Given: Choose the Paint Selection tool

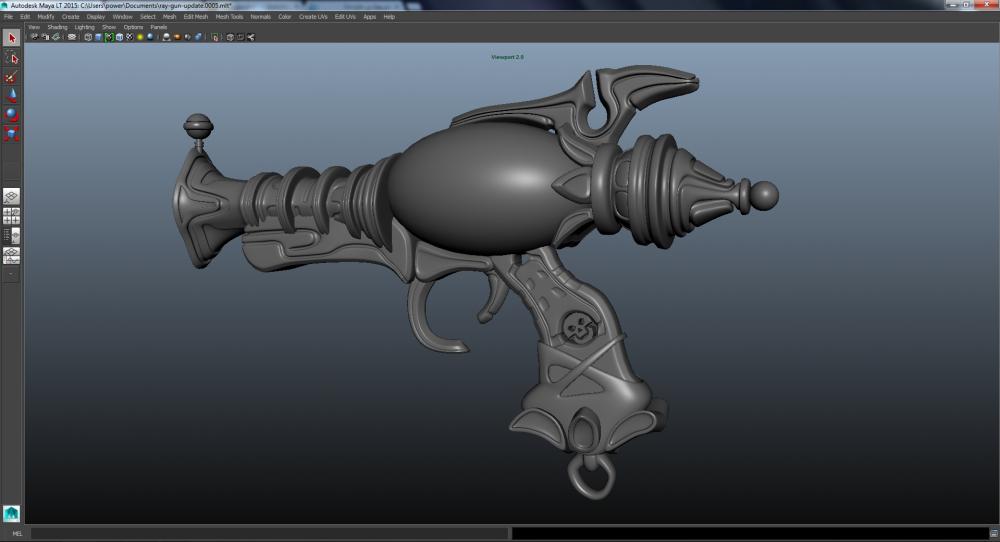Looking at the screenshot, I should 11,77.
